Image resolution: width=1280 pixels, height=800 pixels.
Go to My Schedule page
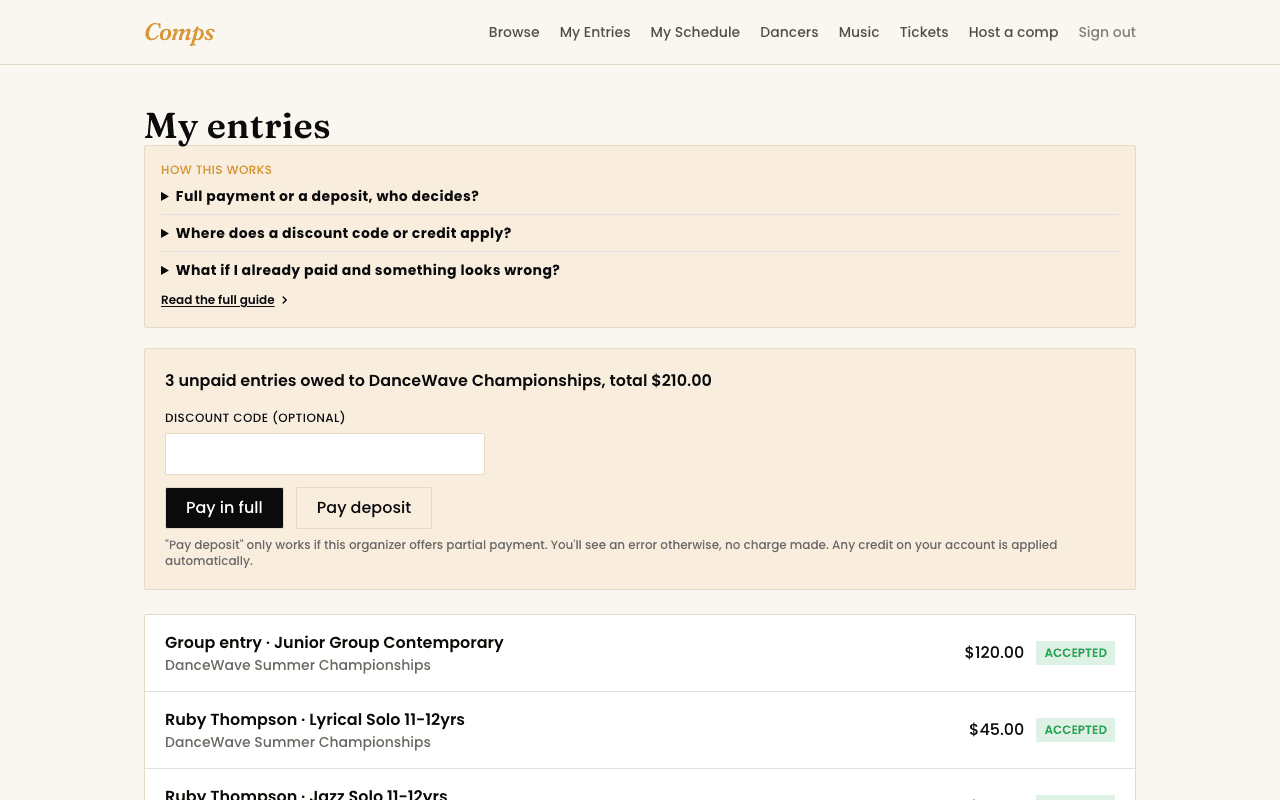pyautogui.click(x=695, y=32)
